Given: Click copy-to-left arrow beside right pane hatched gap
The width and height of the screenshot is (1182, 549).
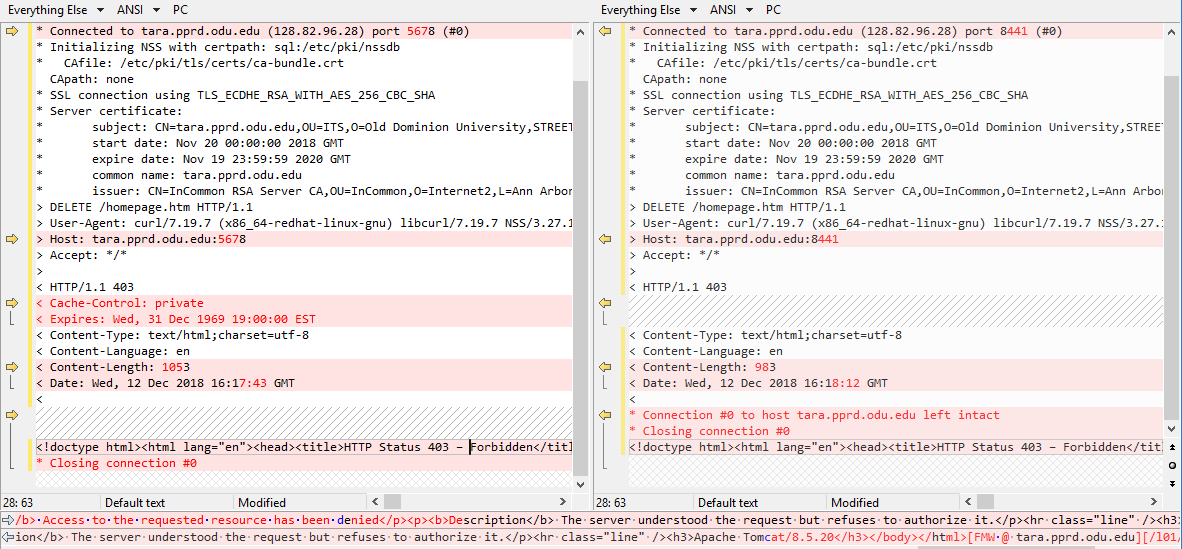Looking at the screenshot, I should click(x=605, y=302).
